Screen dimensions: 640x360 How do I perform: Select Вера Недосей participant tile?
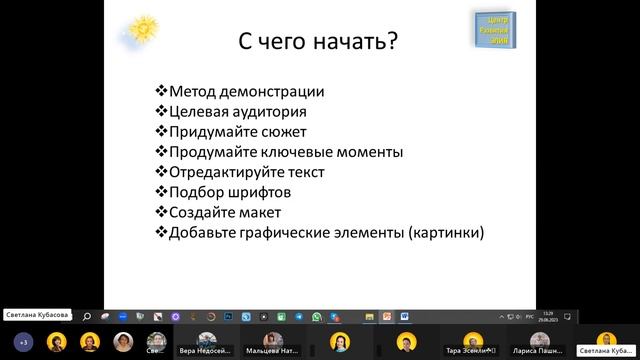[x=206, y=343]
